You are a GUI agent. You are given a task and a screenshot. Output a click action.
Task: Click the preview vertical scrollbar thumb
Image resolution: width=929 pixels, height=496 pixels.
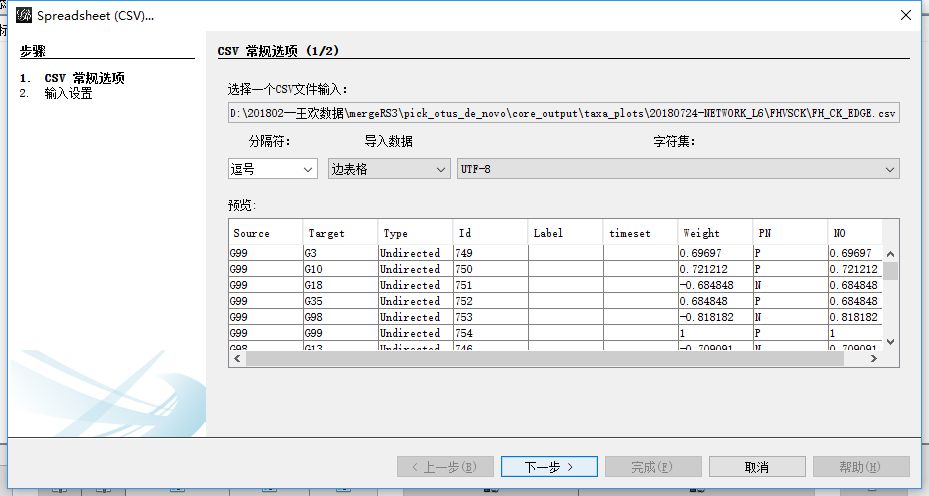[x=890, y=271]
